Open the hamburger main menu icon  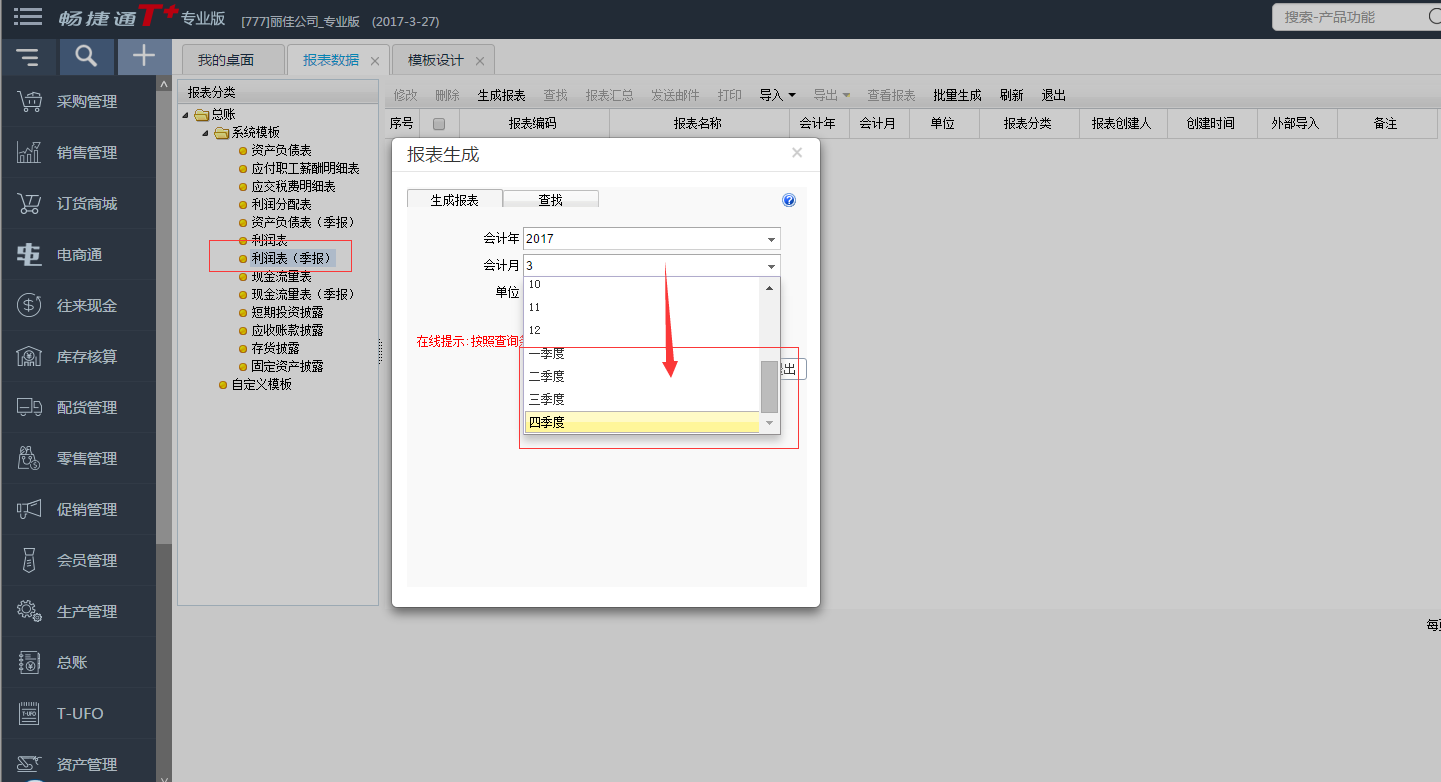(28, 17)
